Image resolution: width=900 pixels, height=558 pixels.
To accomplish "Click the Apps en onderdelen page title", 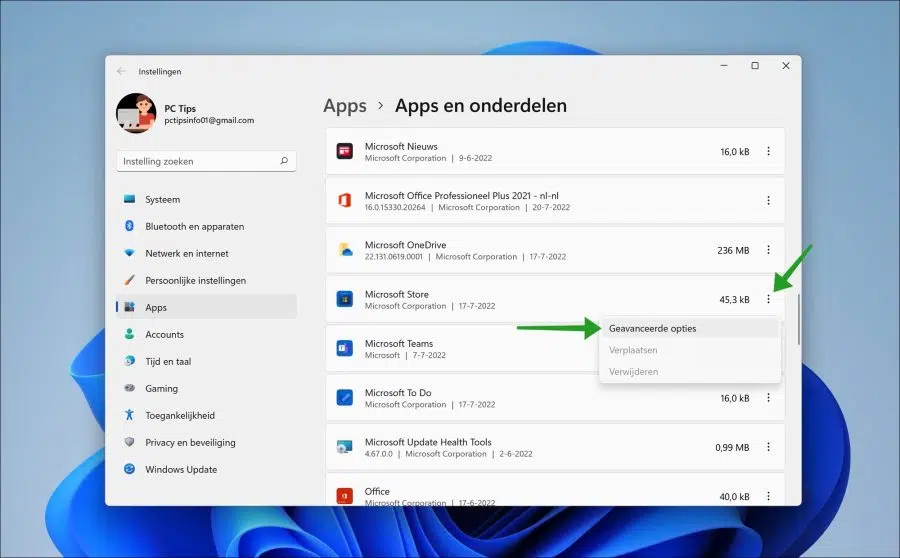I will [481, 106].
